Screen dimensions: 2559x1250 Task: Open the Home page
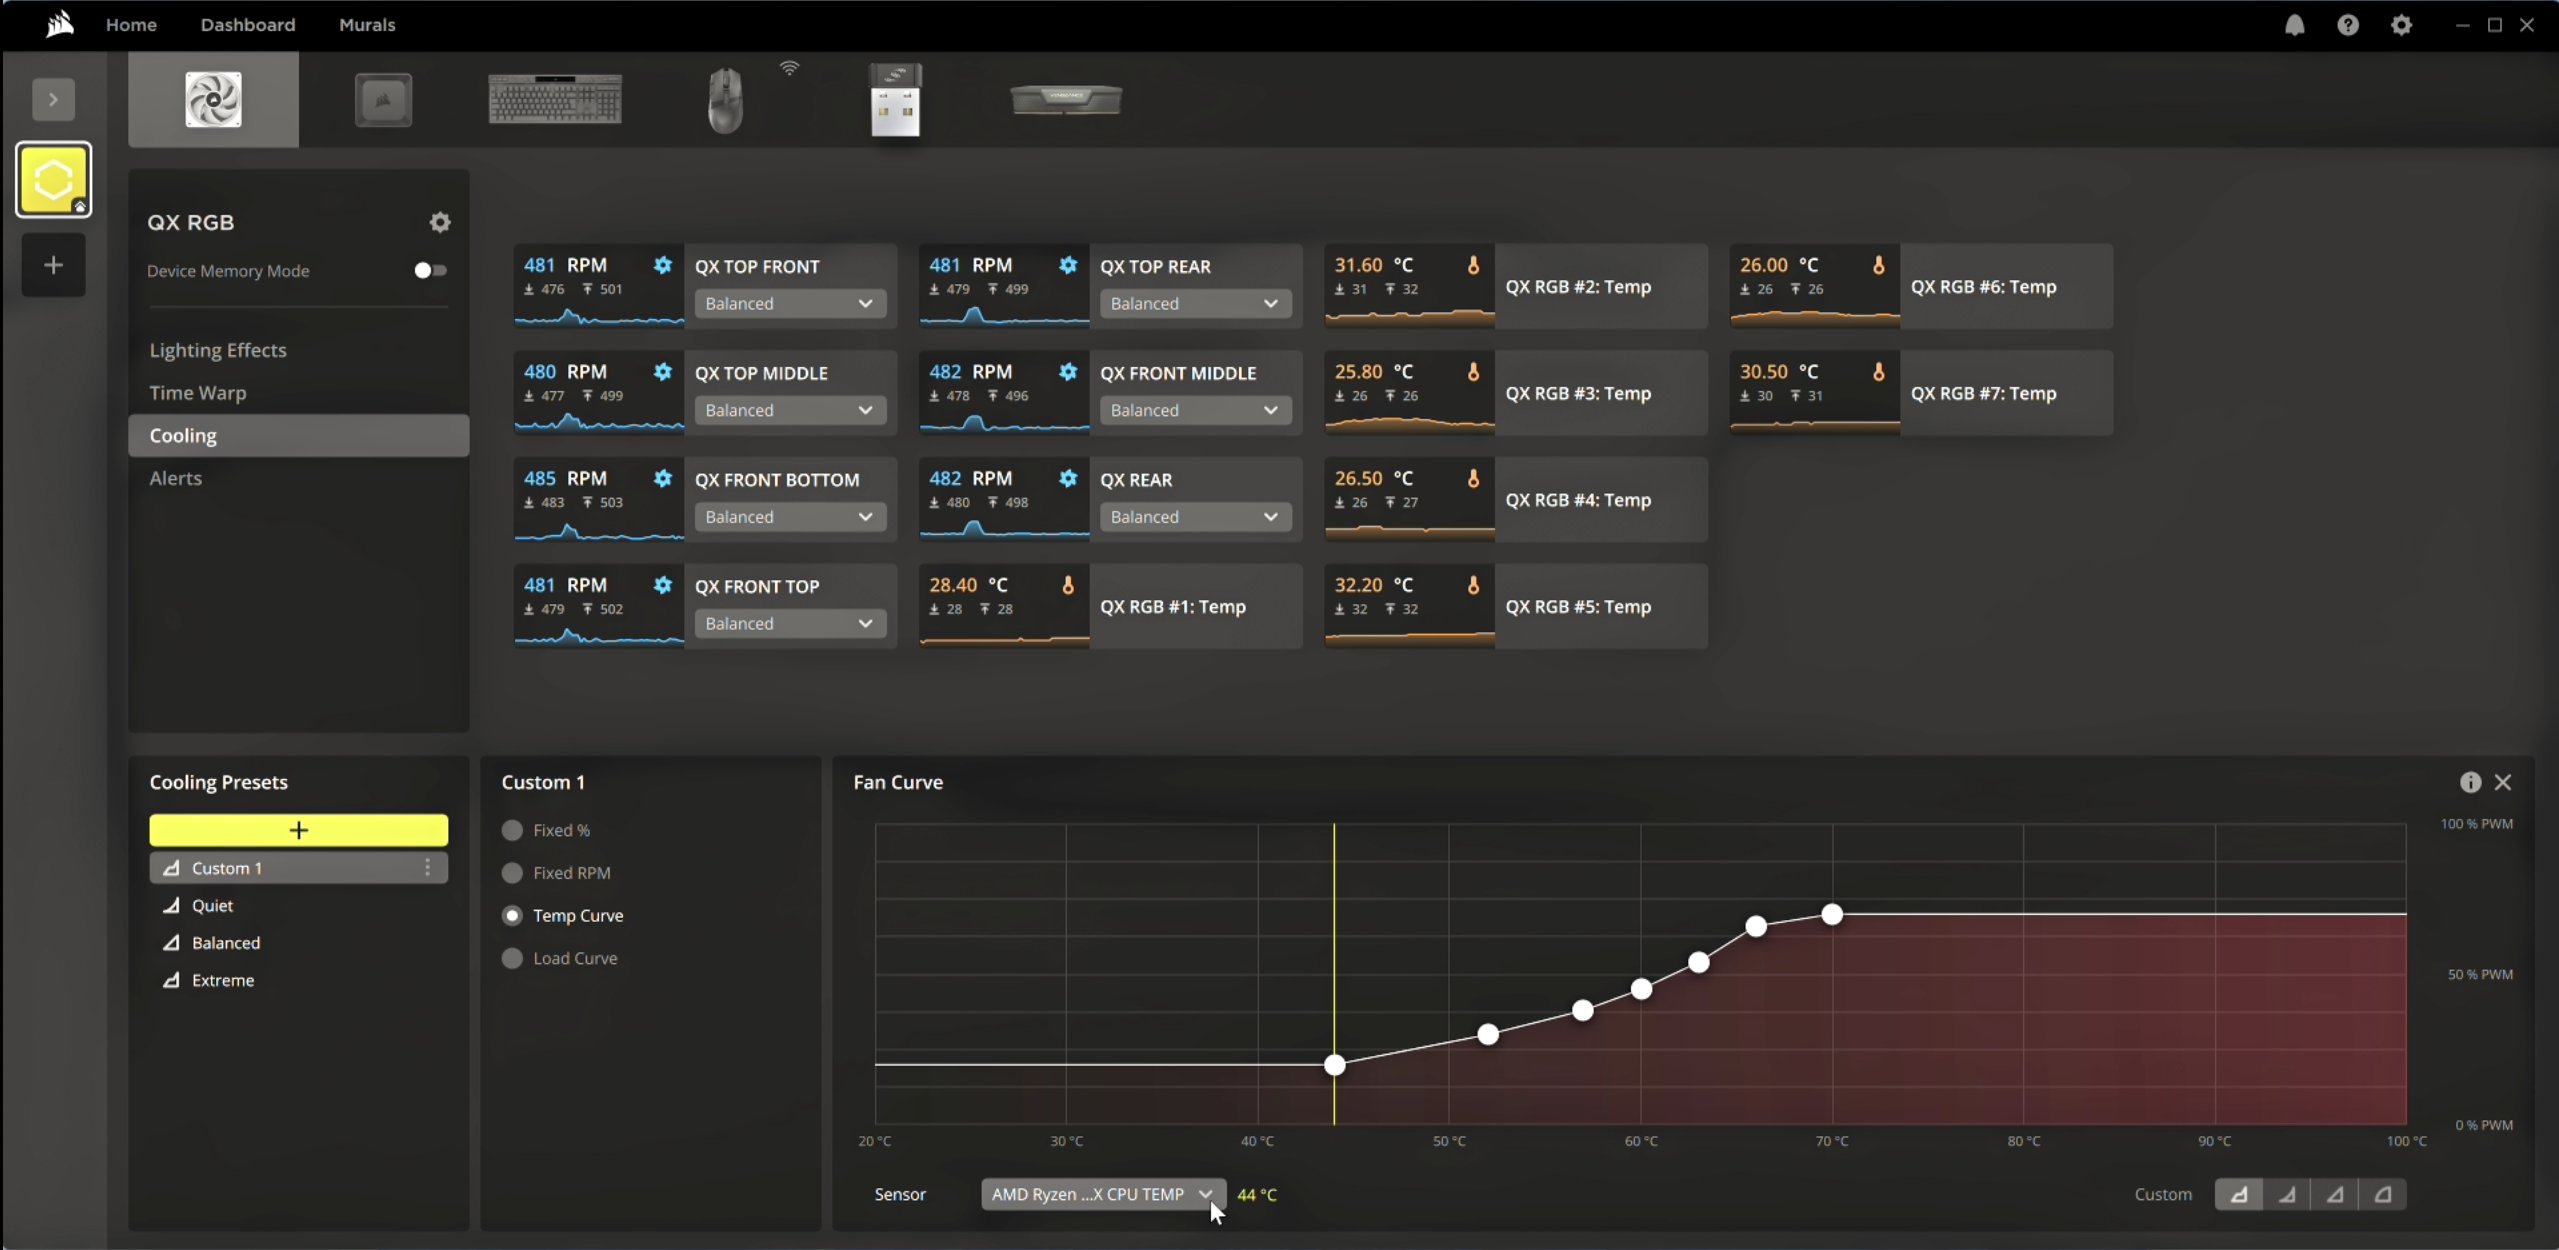(131, 24)
